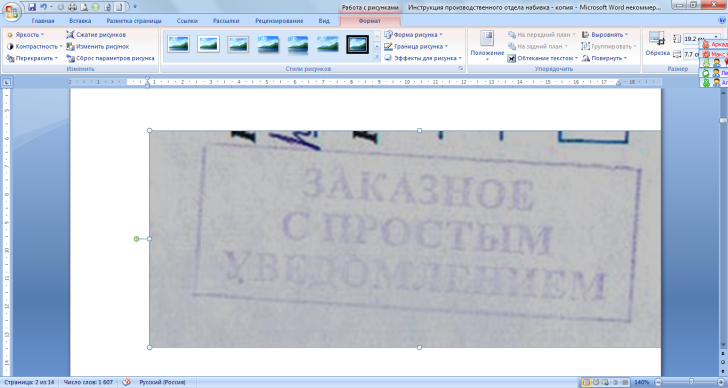Open the Перекрасить recolor dropdown
This screenshot has height=388, width=728.
[32, 58]
